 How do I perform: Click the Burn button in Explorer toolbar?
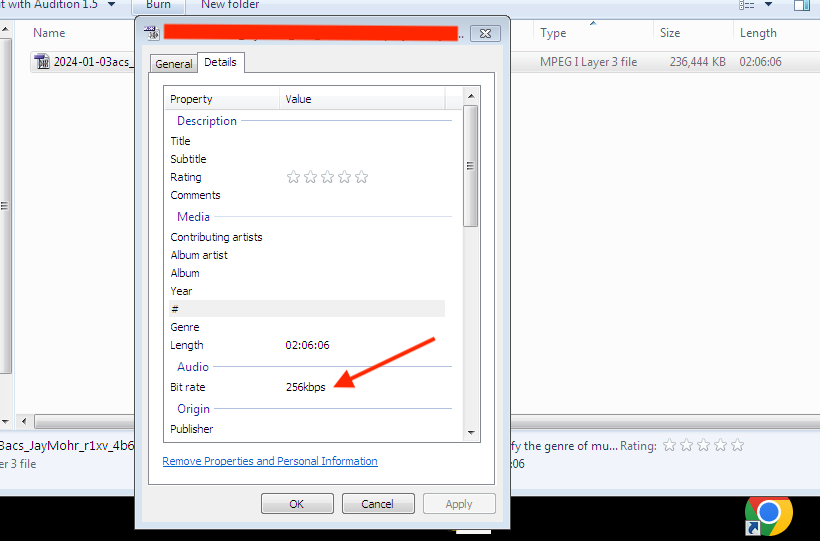coord(158,5)
